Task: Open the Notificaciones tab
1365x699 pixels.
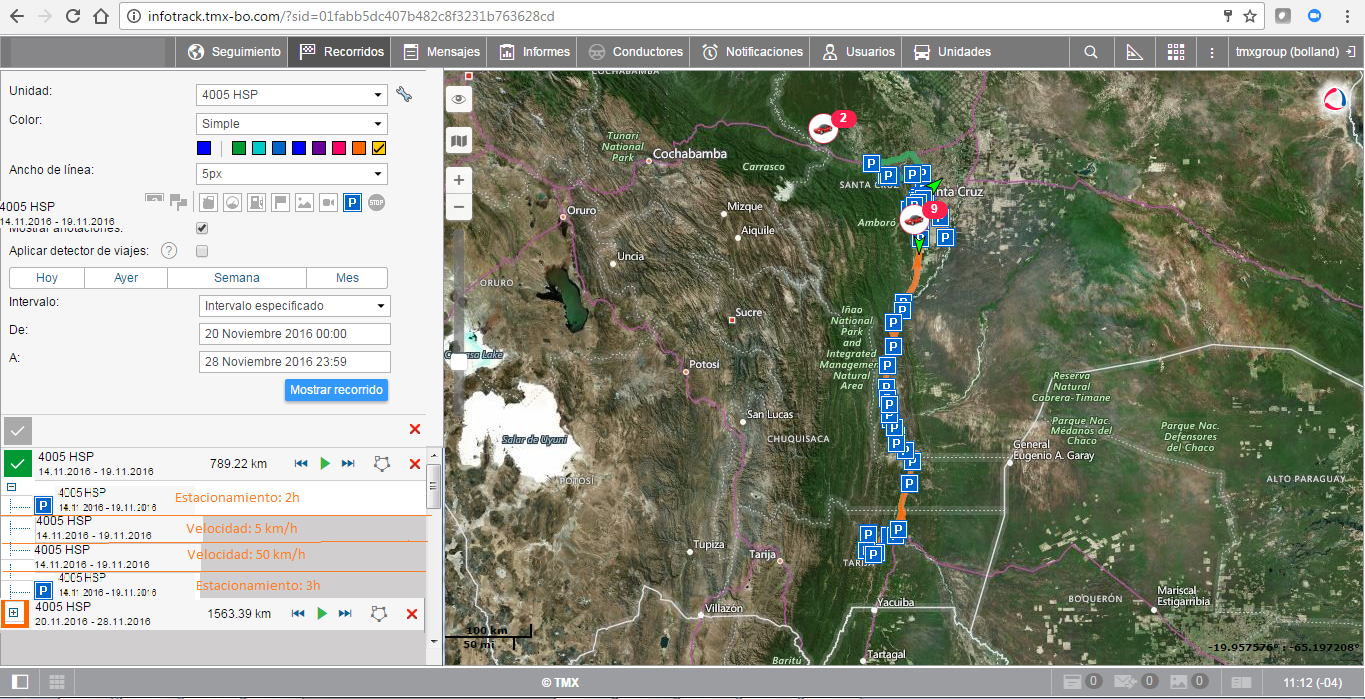Action: 753,52
